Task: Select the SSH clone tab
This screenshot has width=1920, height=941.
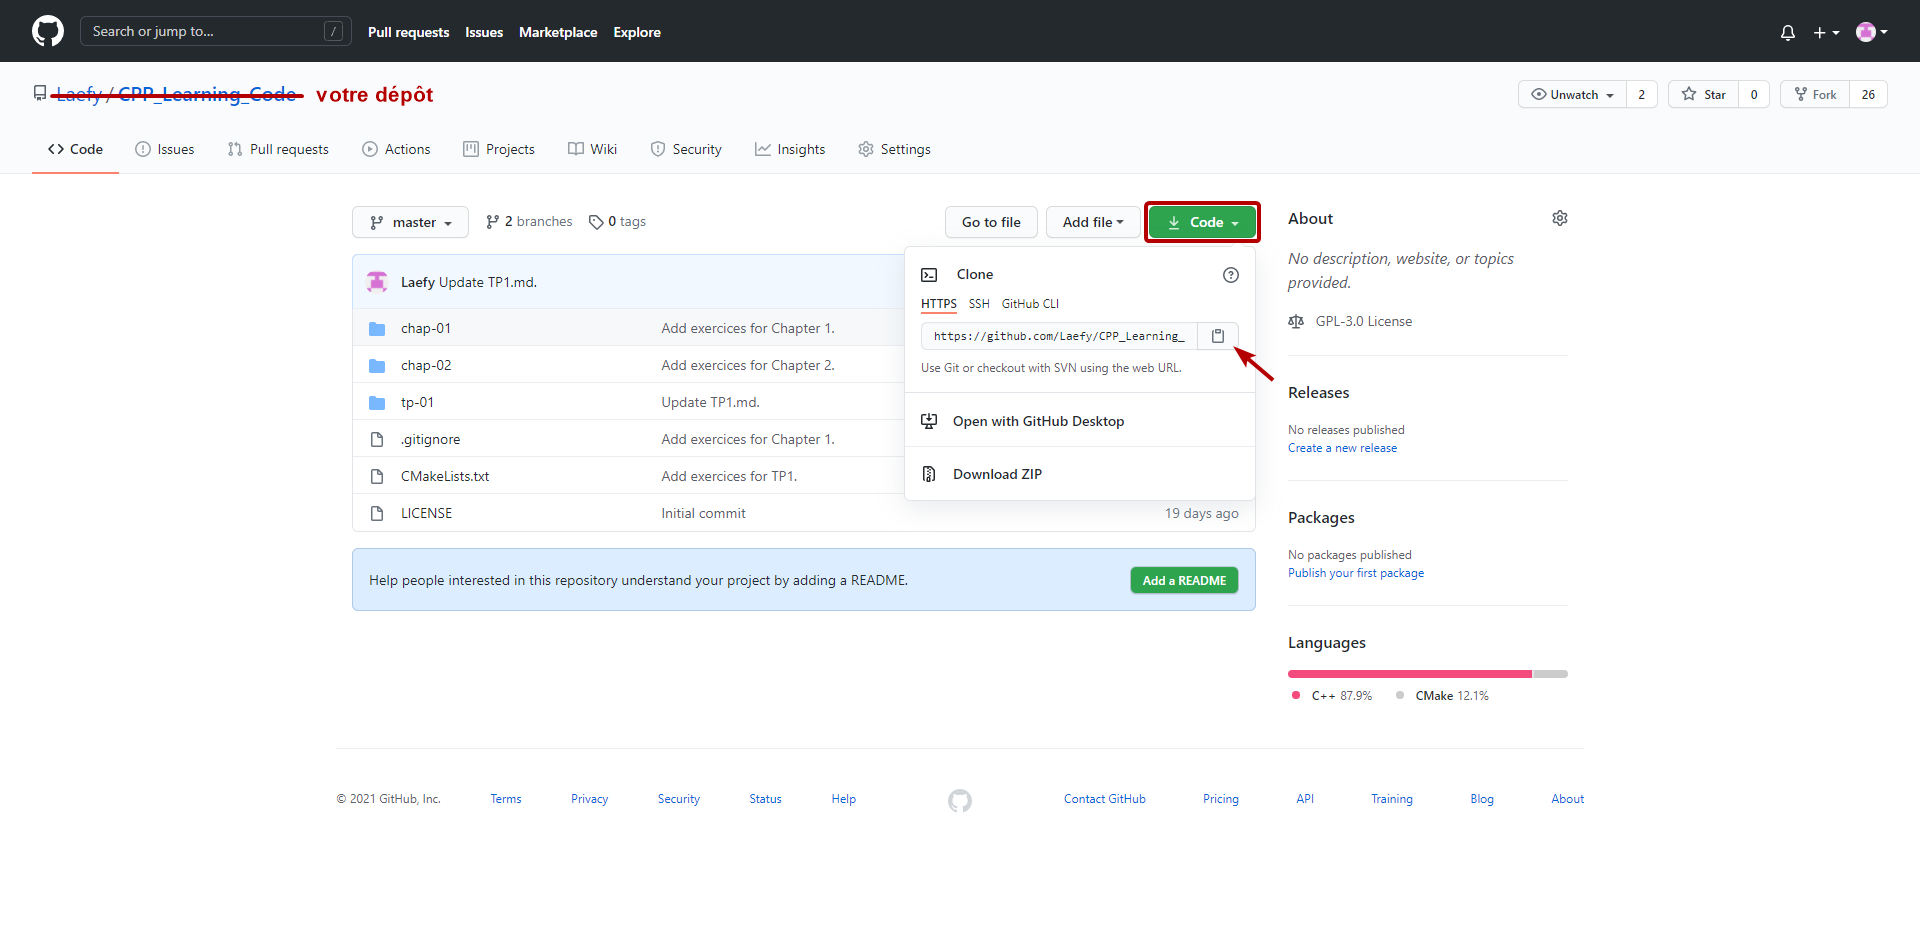Action: pyautogui.click(x=979, y=304)
